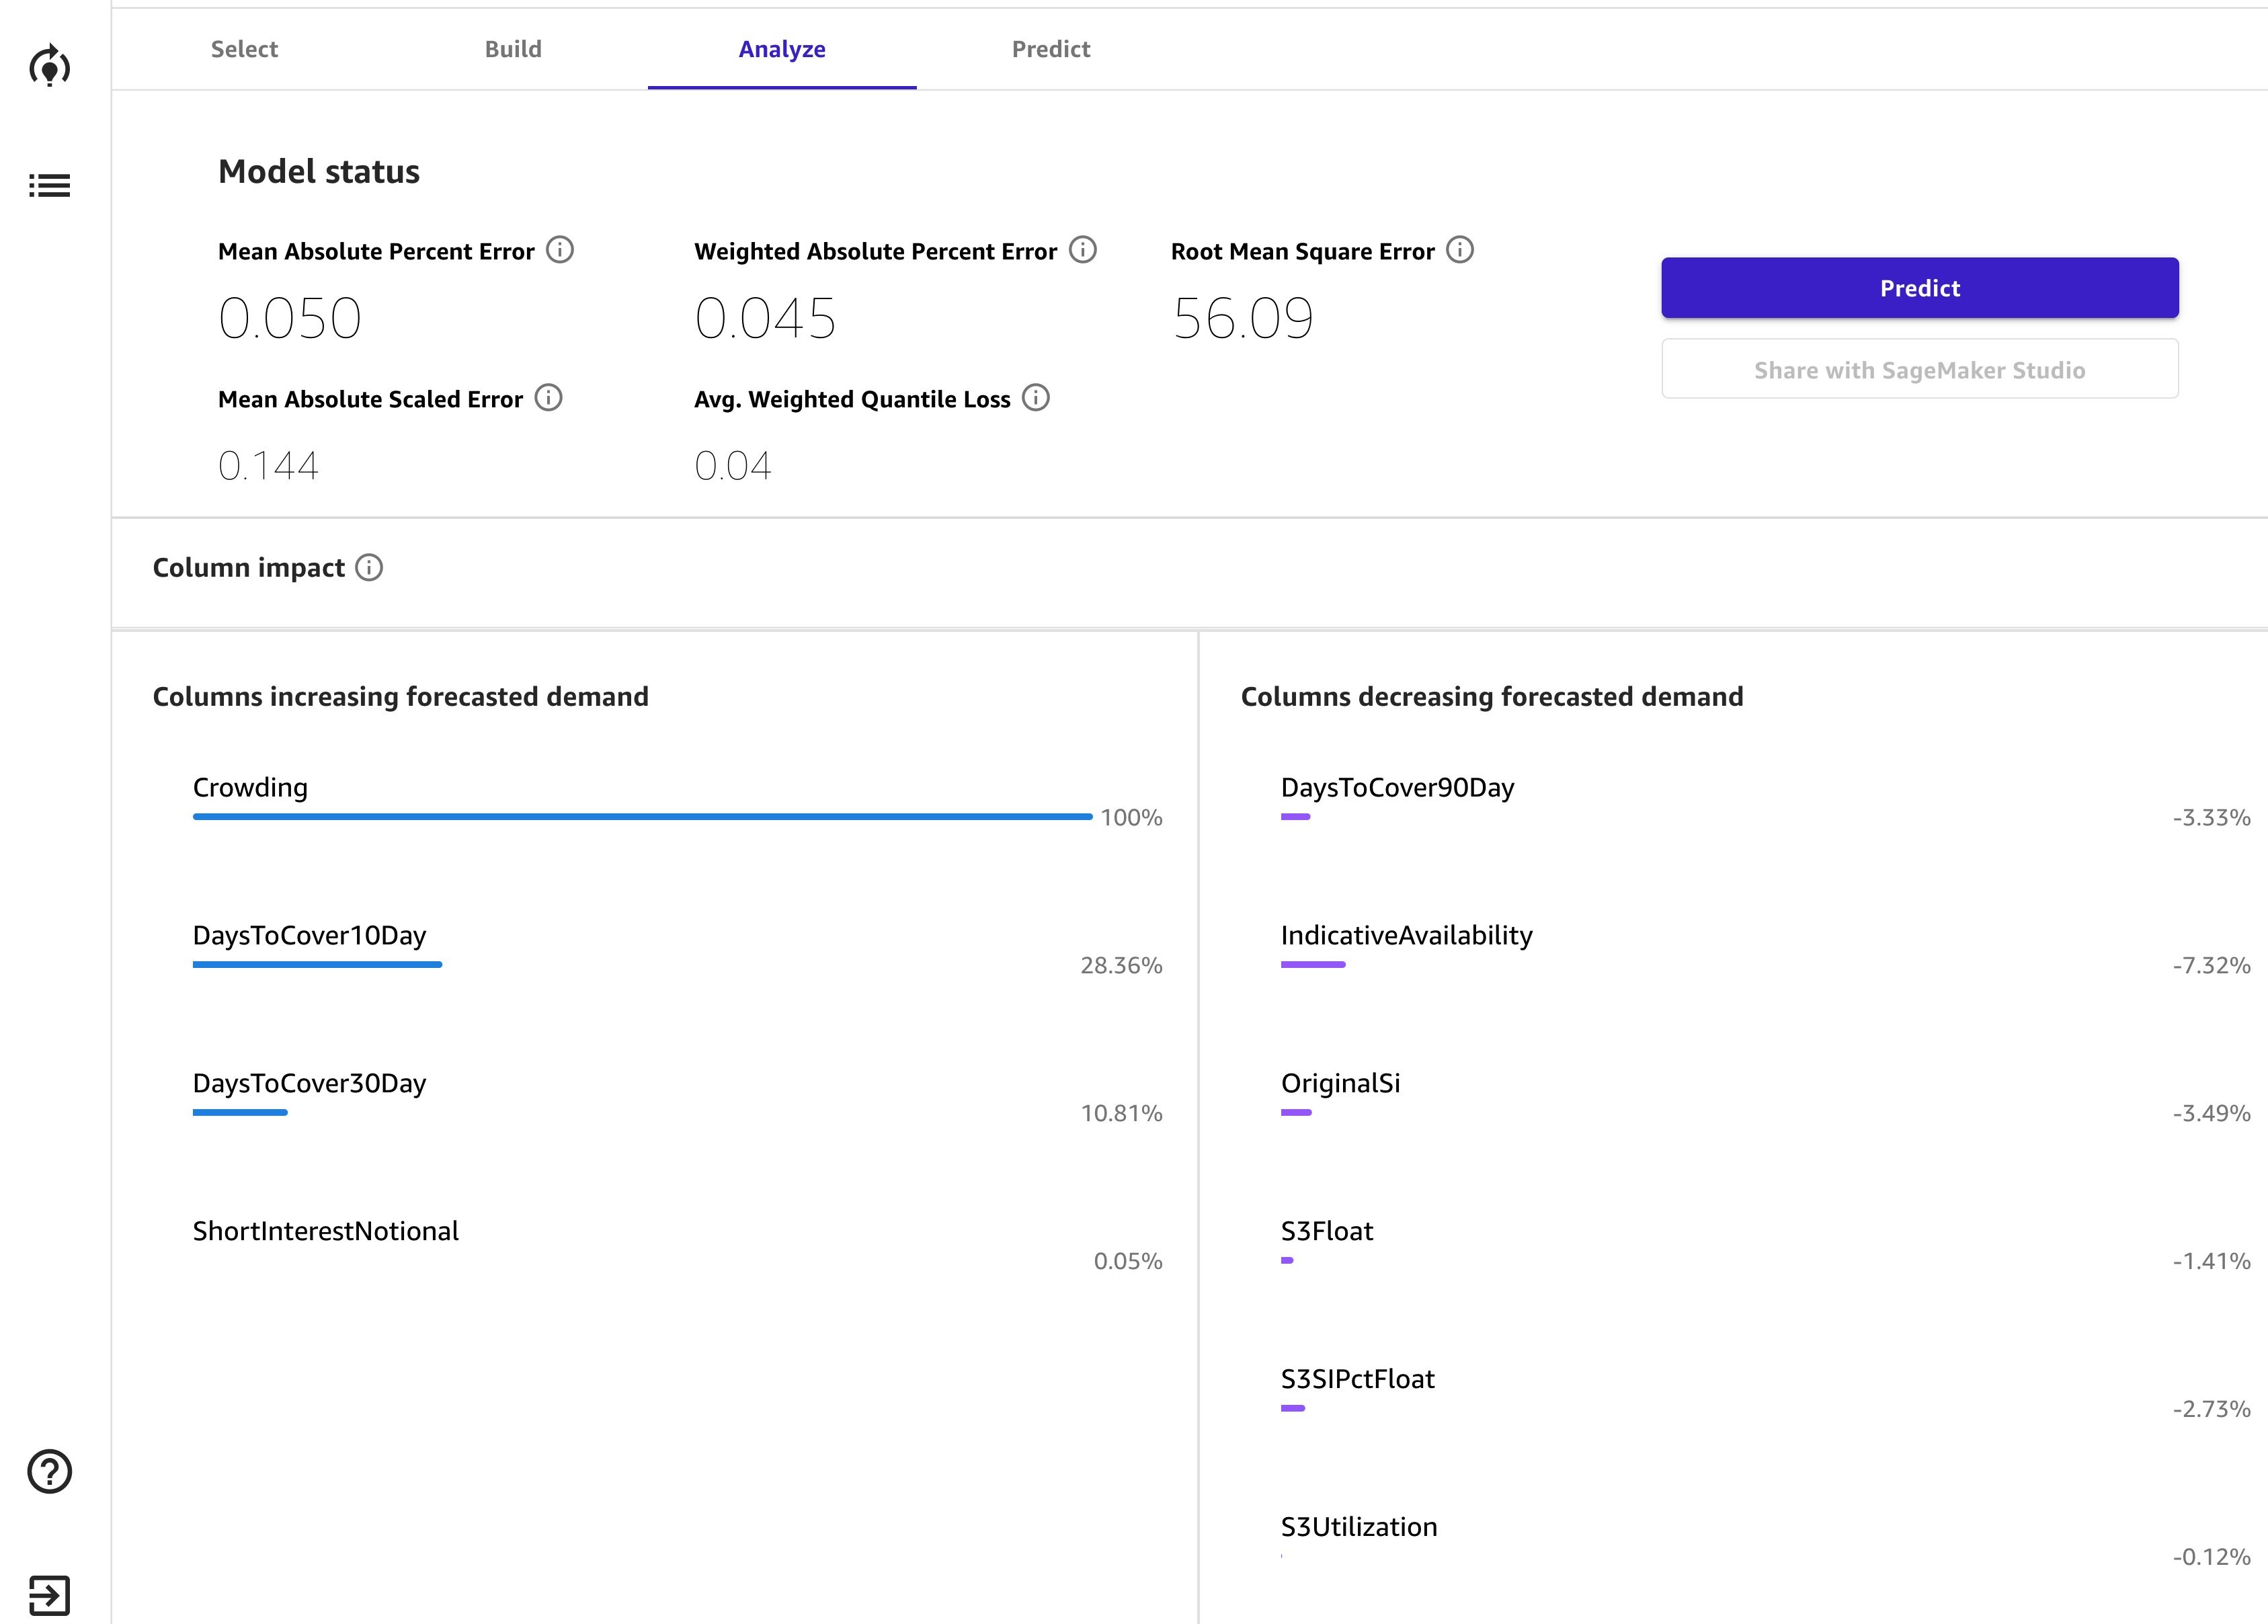The width and height of the screenshot is (2268, 1624).
Task: Show info for Root Mean Square Error
Action: click(1460, 250)
